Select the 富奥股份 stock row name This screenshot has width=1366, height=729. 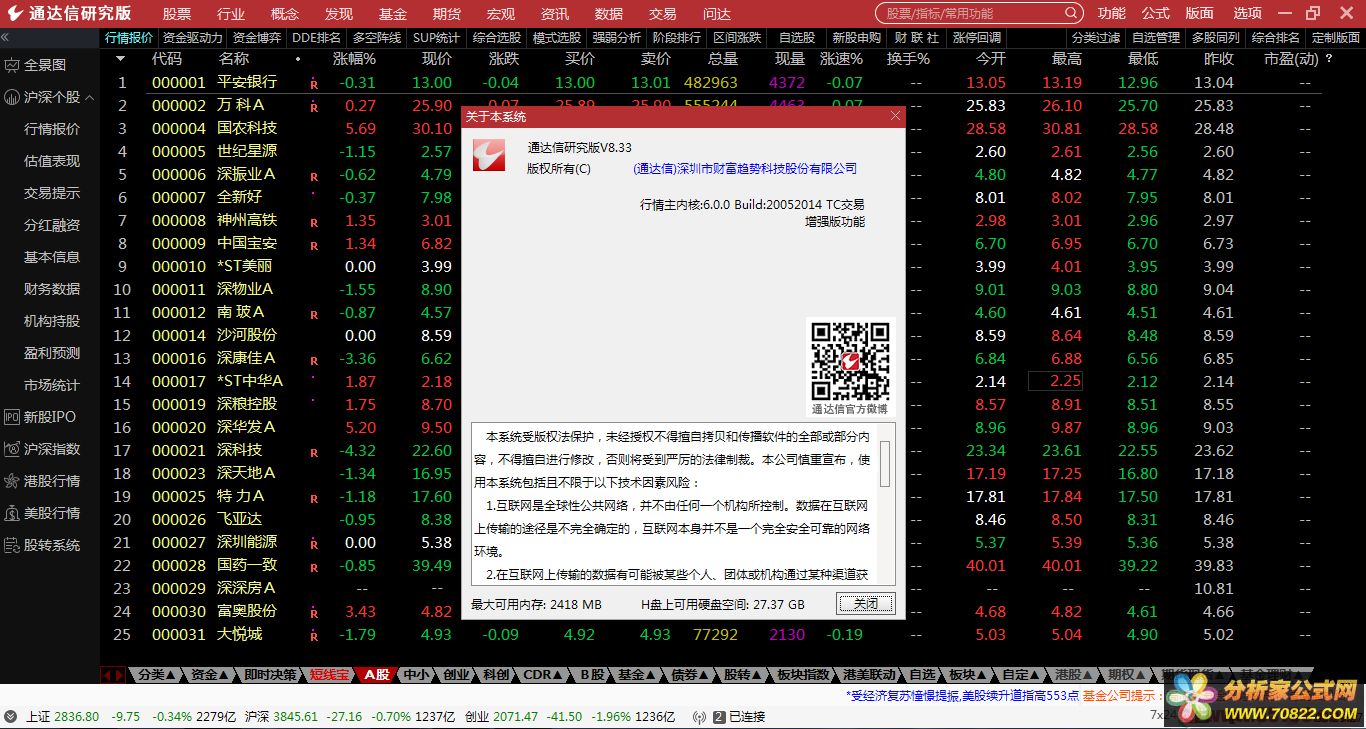tap(247, 612)
